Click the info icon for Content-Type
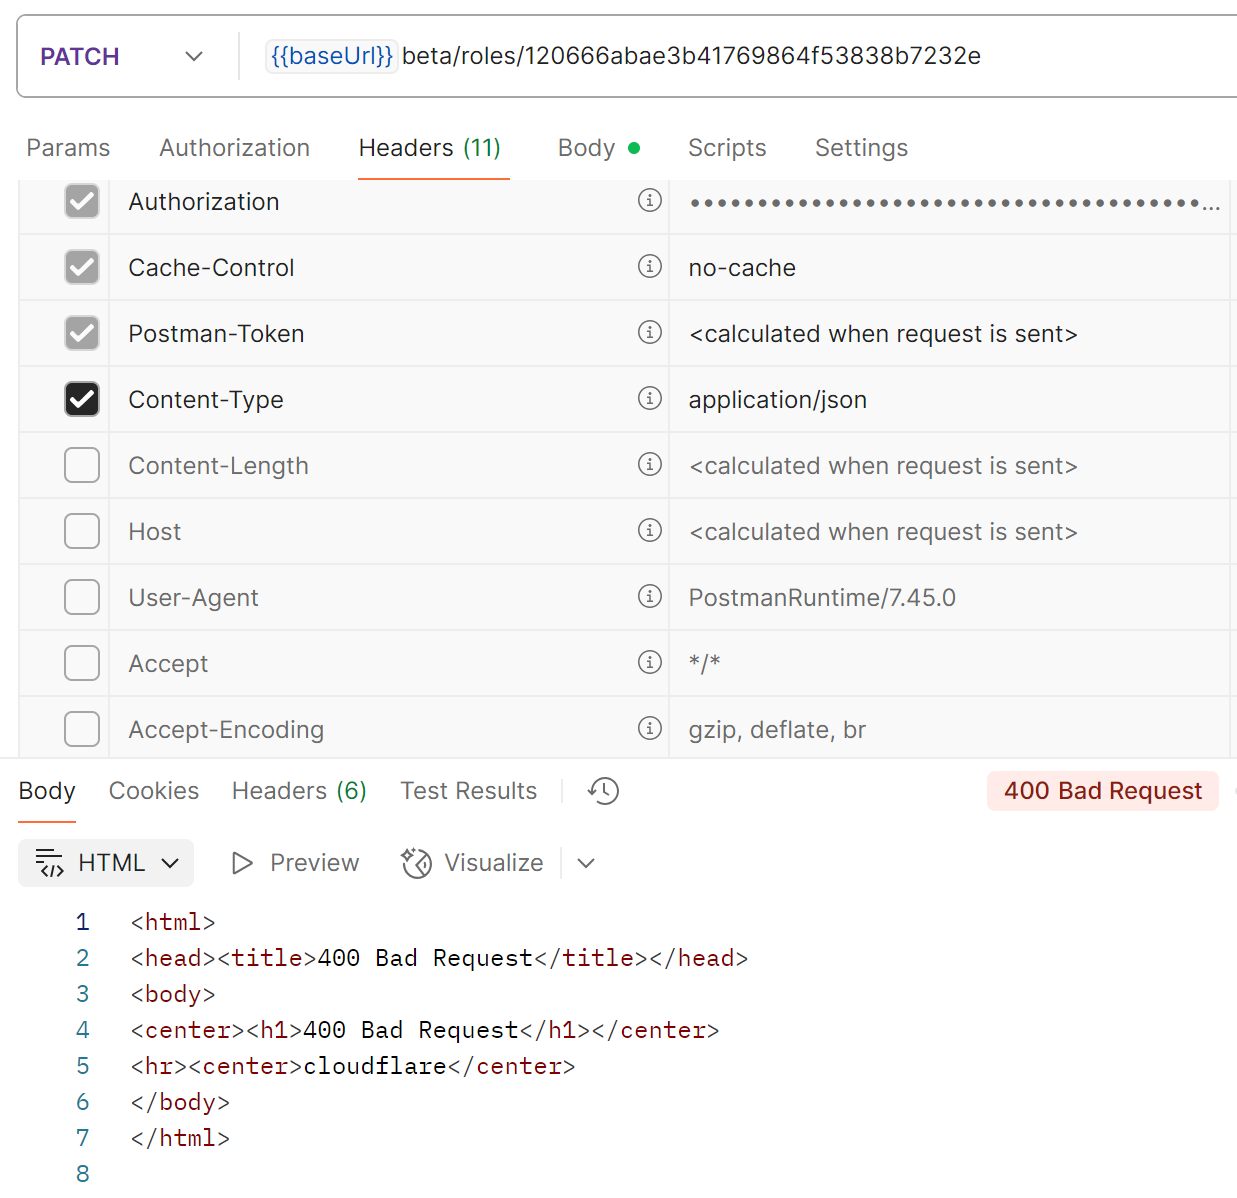Screen dimensions: 1237x1198 (x=650, y=399)
